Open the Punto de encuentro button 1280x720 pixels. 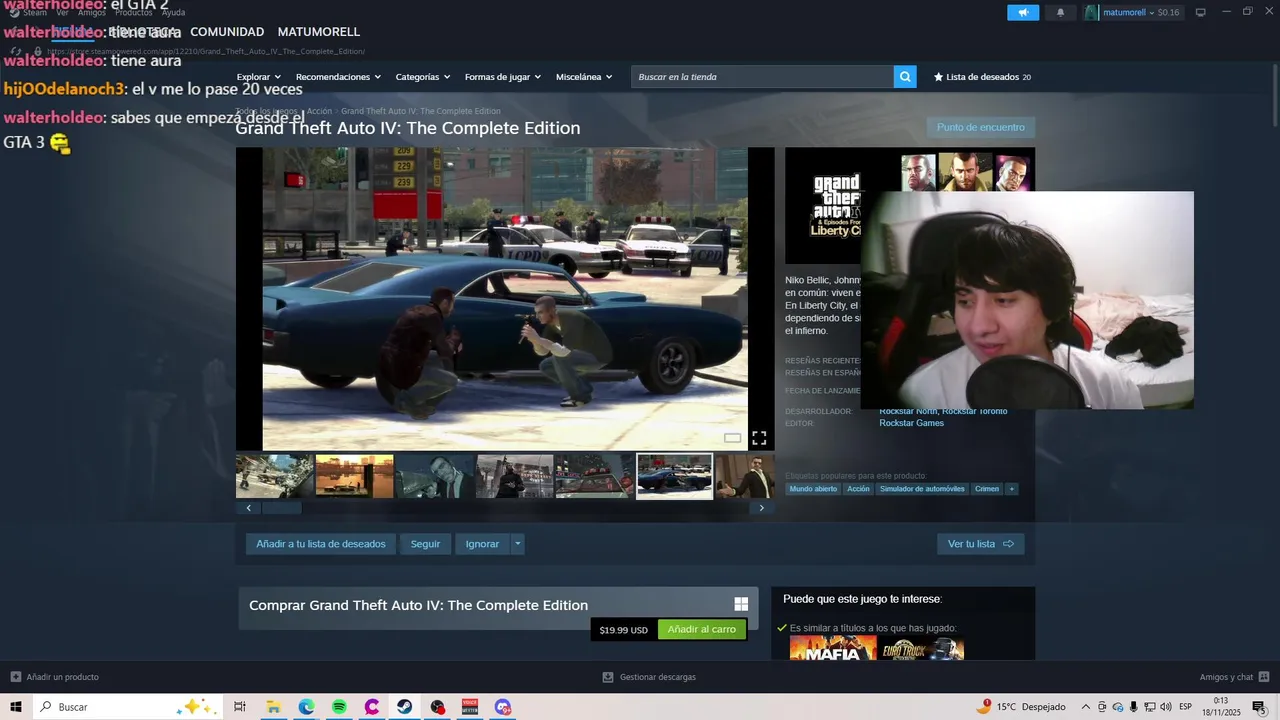[981, 127]
